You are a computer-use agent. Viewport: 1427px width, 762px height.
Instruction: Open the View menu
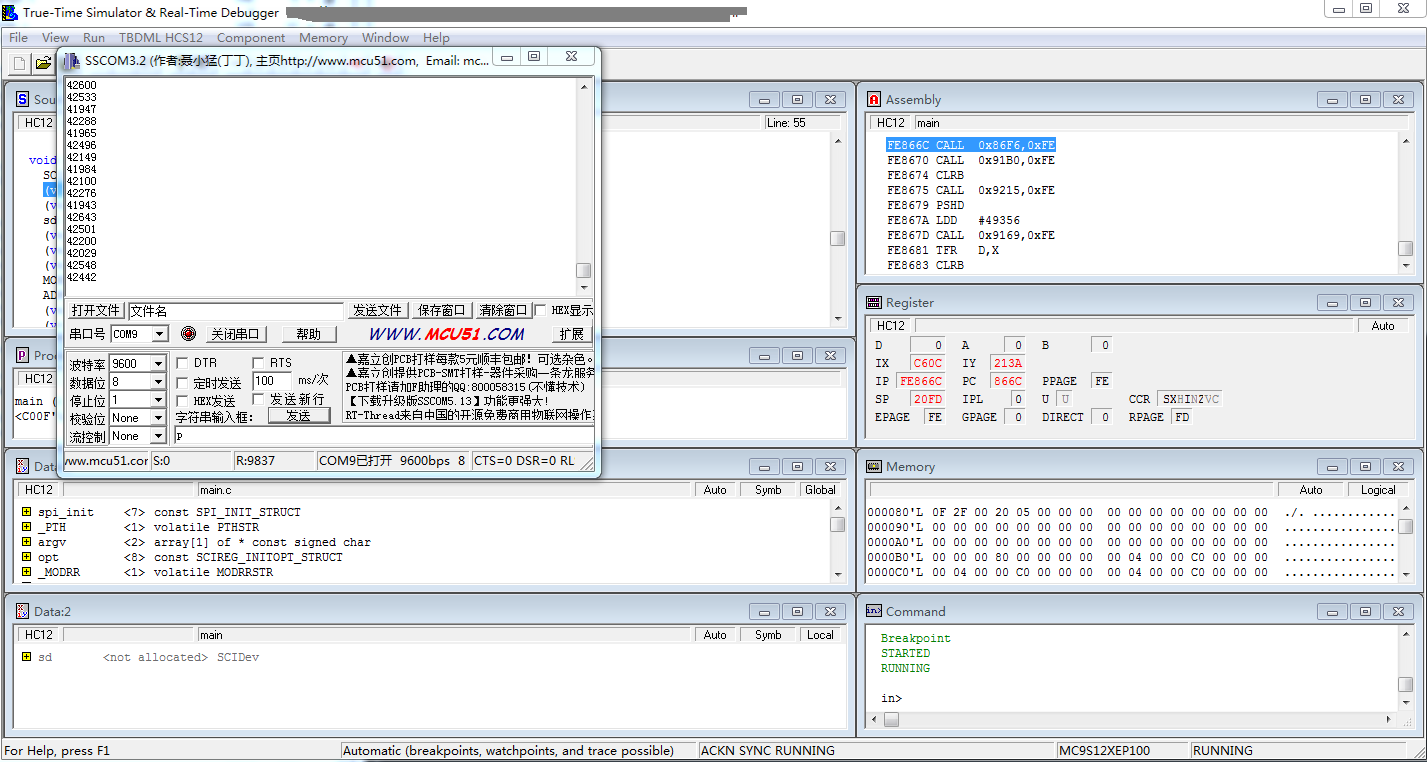55,38
